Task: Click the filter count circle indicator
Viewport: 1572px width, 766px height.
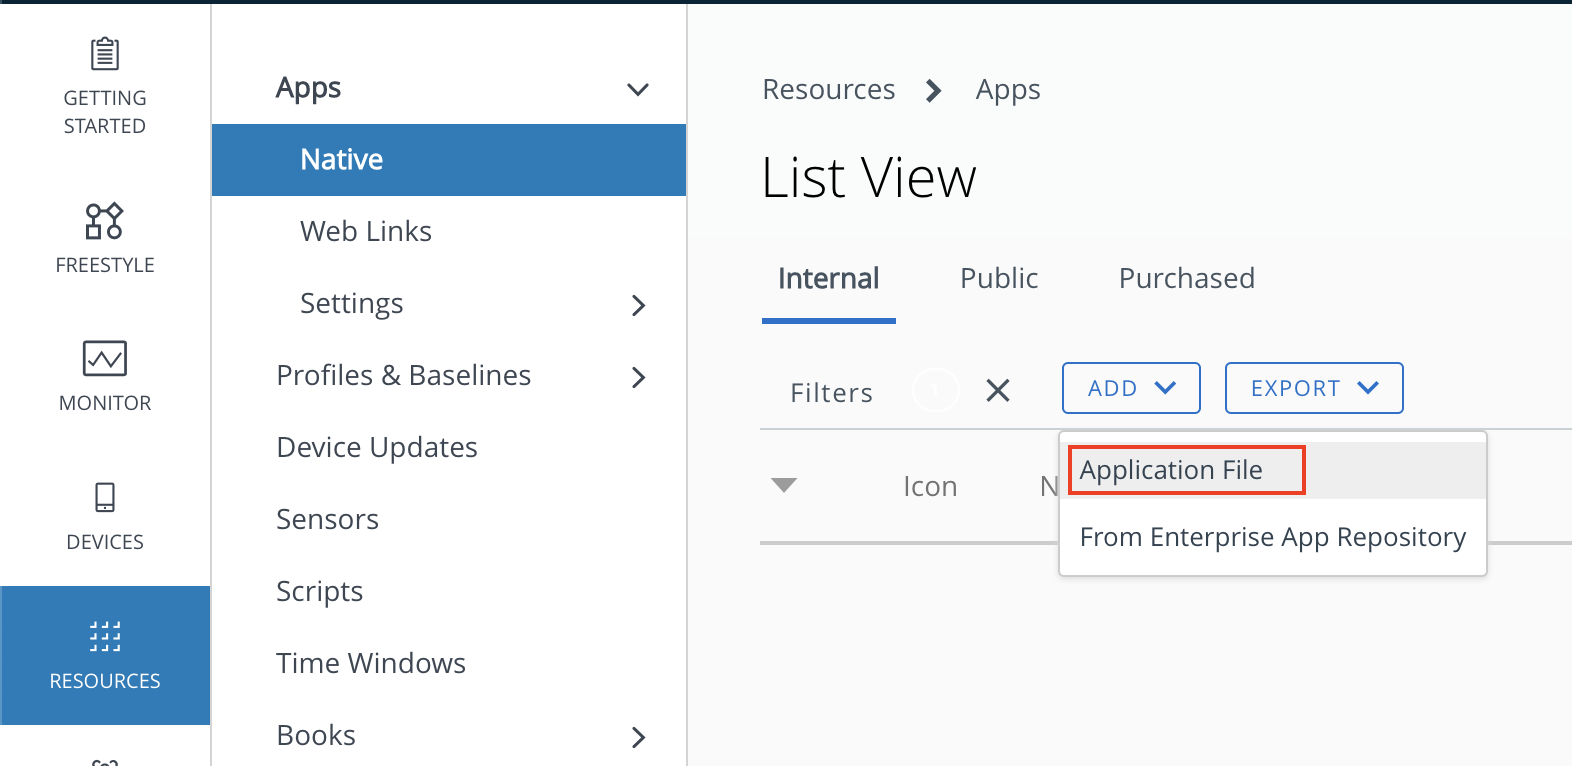Action: 936,390
